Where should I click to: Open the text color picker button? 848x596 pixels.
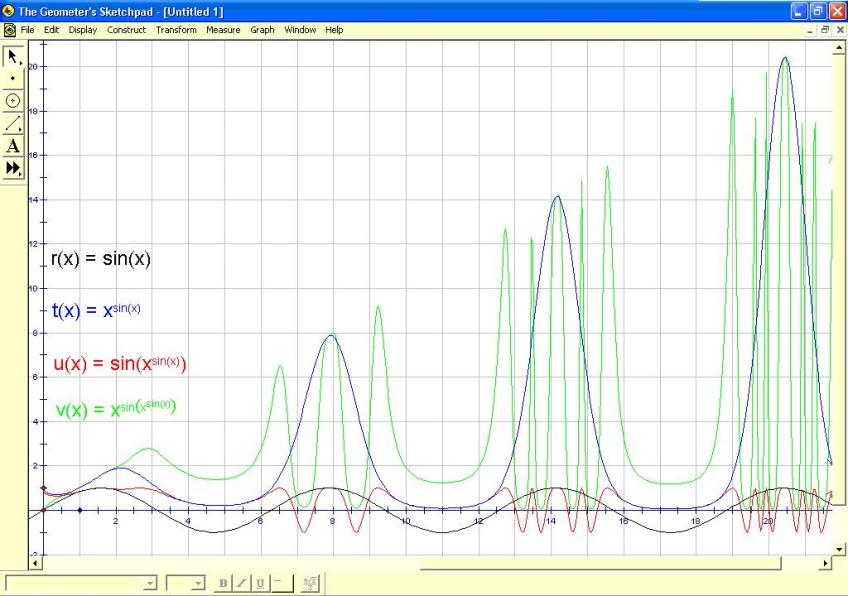(x=279, y=582)
